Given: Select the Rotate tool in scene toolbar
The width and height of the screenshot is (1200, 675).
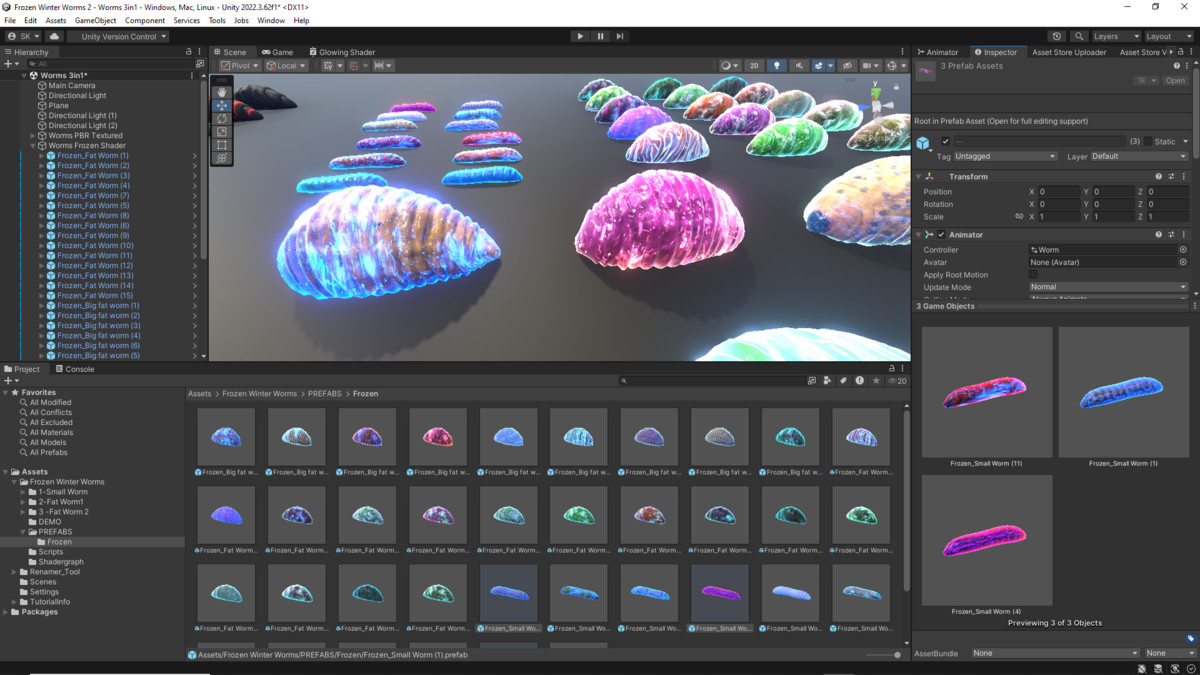Looking at the screenshot, I should point(222,119).
